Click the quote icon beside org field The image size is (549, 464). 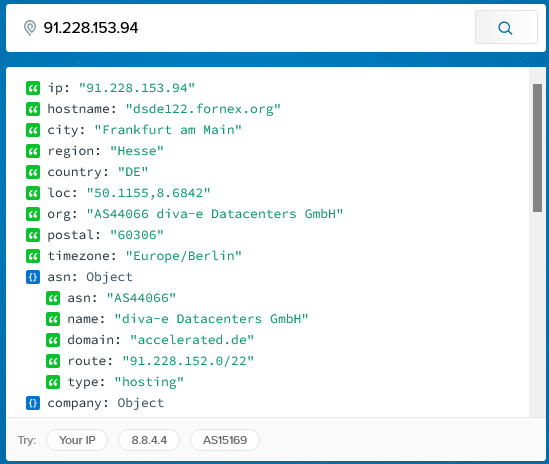(33, 214)
